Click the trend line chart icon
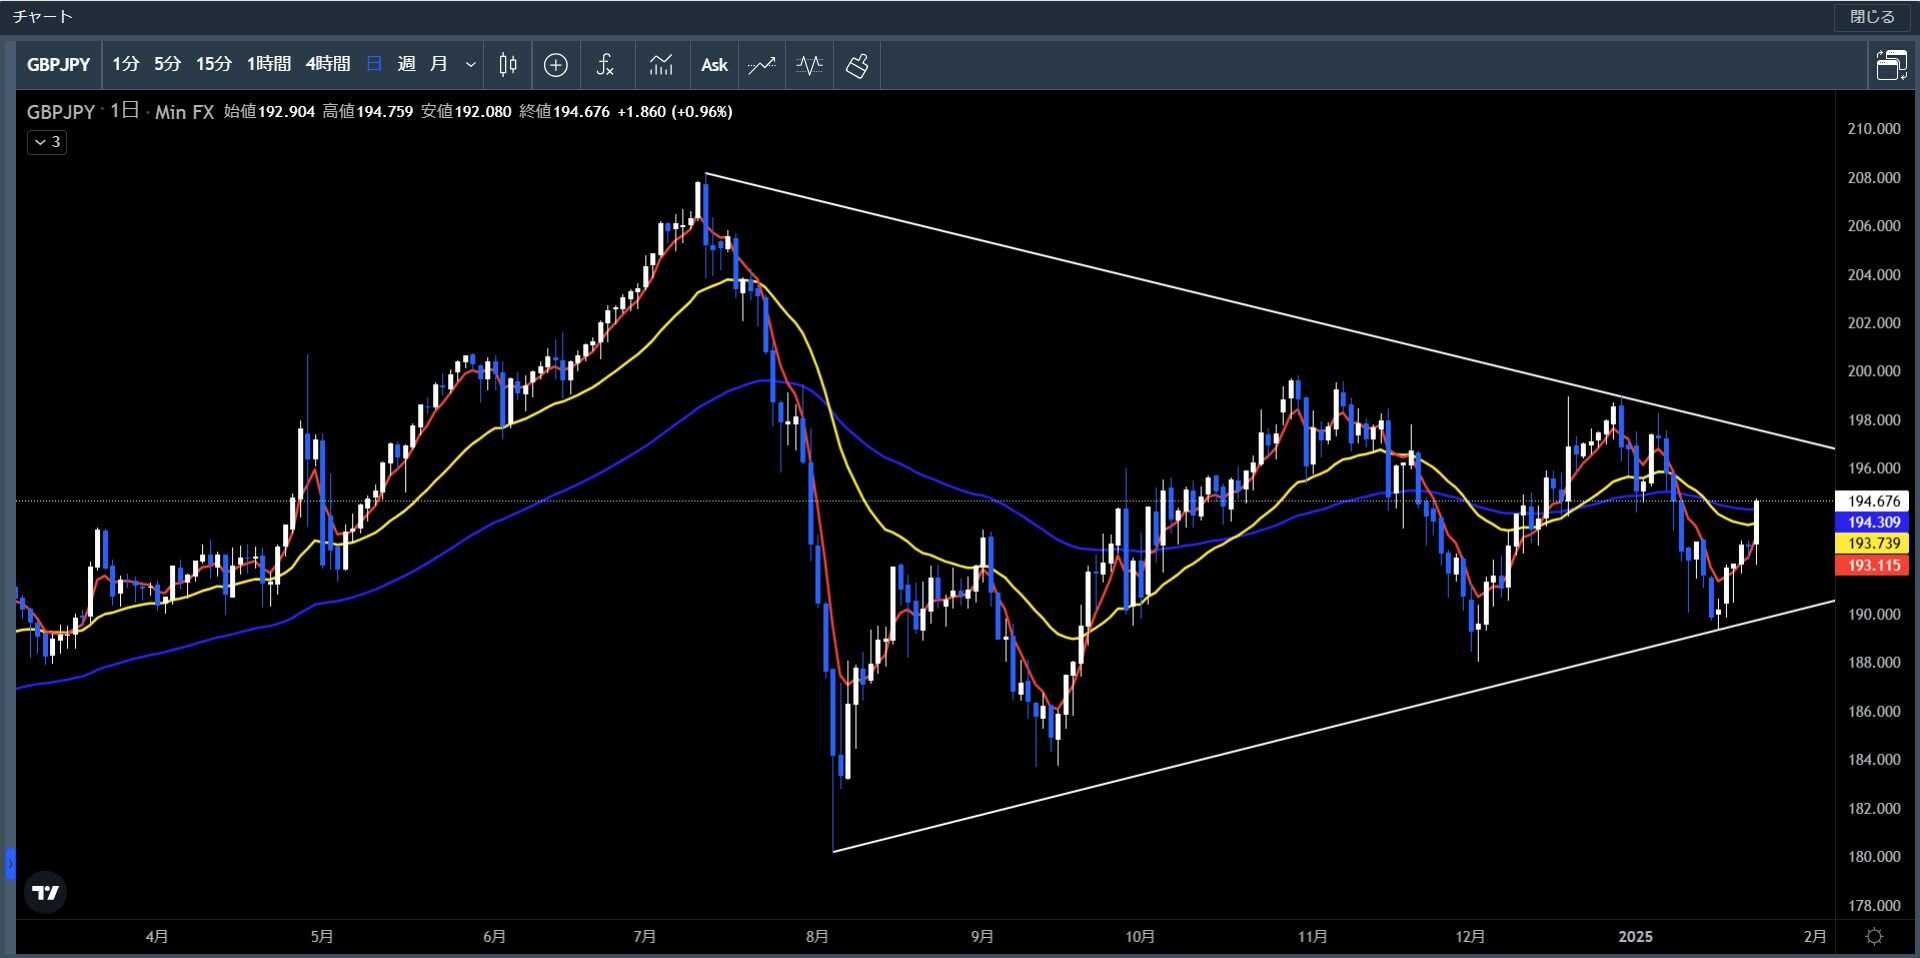This screenshot has height=958, width=1920. (x=762, y=65)
